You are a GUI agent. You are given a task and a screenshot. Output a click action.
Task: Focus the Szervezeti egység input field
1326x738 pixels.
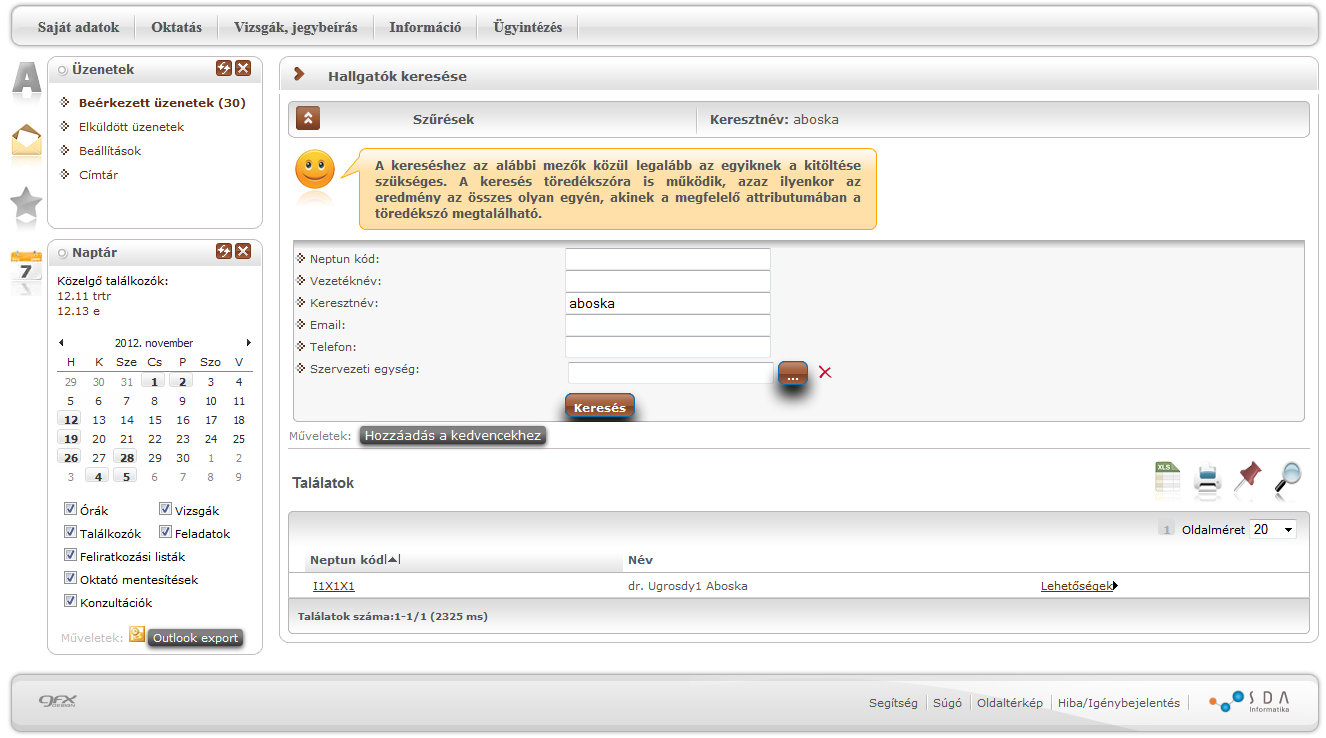(671, 373)
